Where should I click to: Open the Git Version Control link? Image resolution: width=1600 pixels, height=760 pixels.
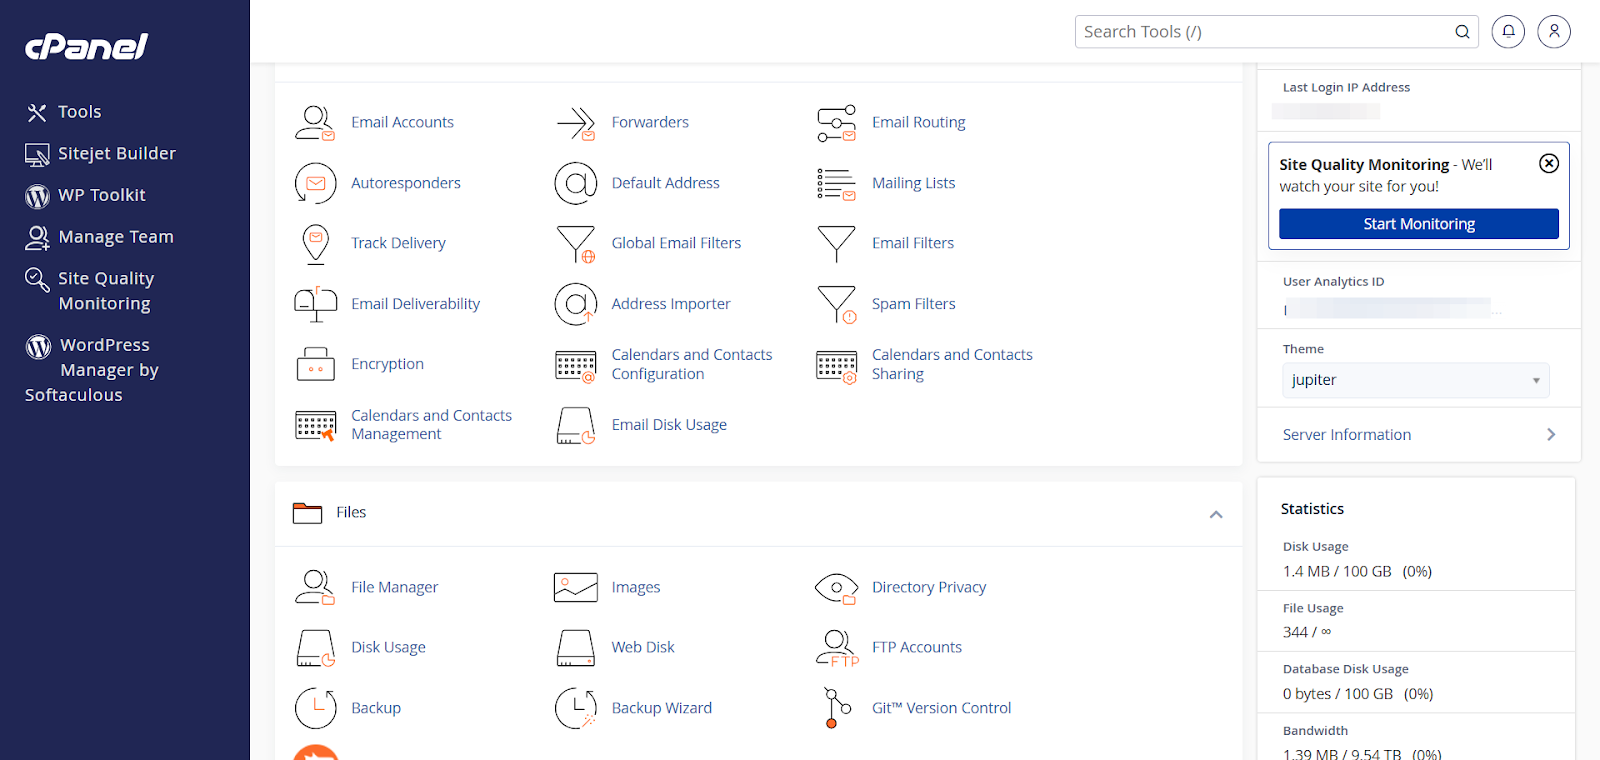point(942,708)
